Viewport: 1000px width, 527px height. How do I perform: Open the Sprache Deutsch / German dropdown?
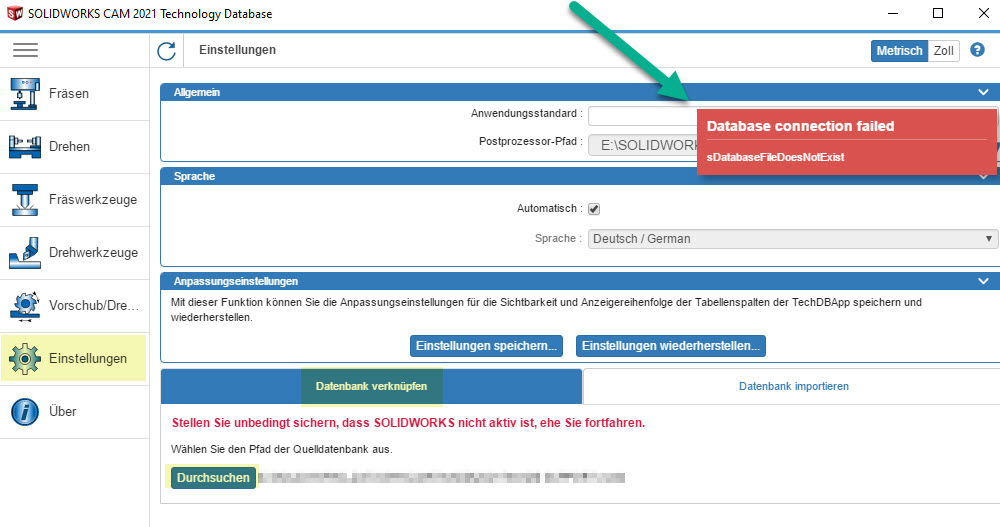click(x=792, y=239)
